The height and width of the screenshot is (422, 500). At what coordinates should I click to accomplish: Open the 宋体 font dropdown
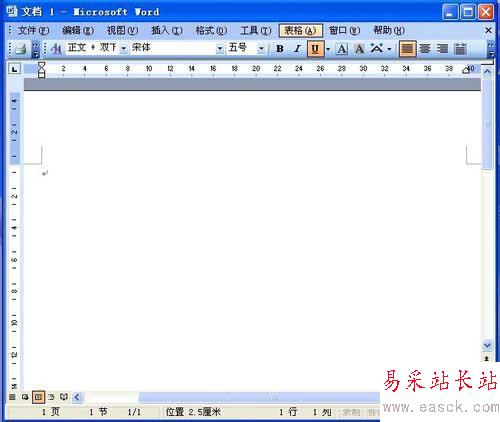tap(220, 49)
